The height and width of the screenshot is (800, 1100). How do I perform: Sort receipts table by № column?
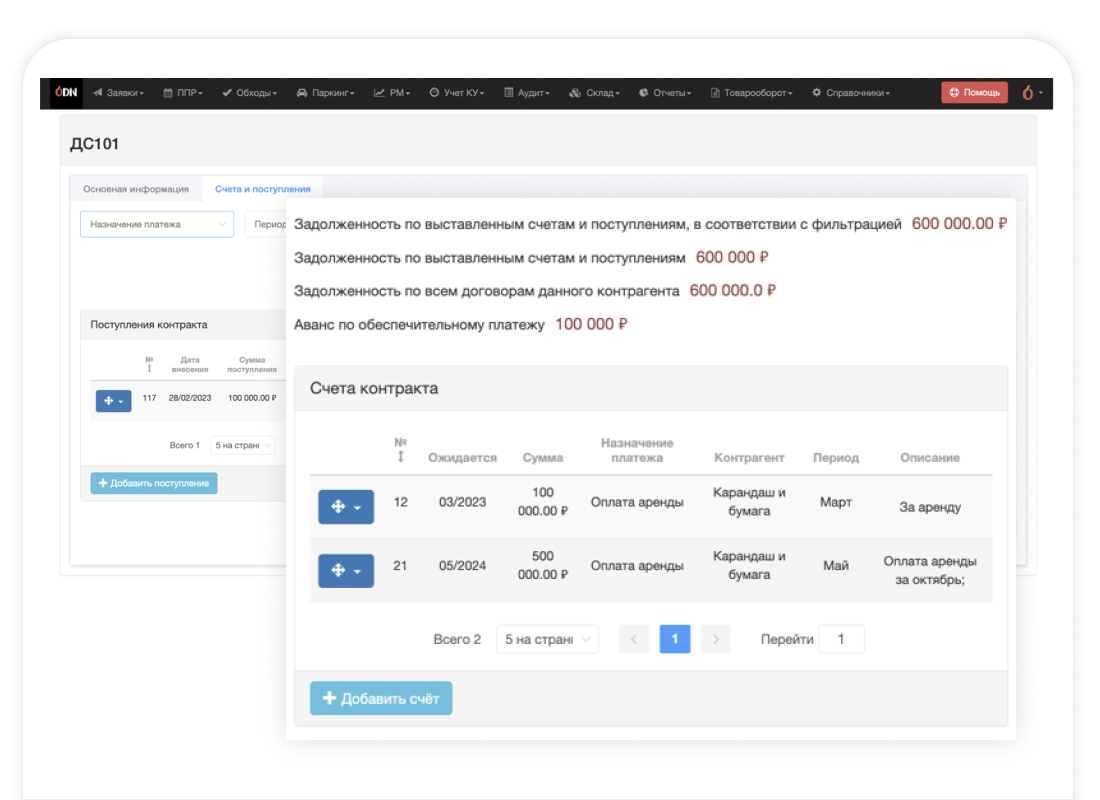(149, 364)
